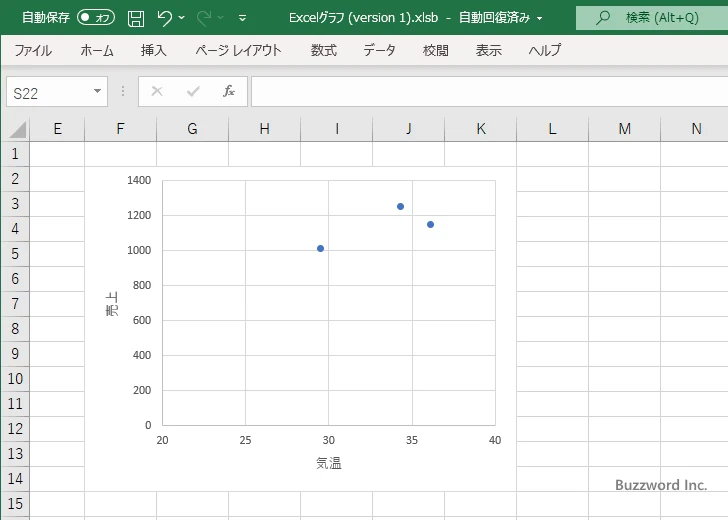
Task: Click the Redo arrow icon
Action: [204, 18]
